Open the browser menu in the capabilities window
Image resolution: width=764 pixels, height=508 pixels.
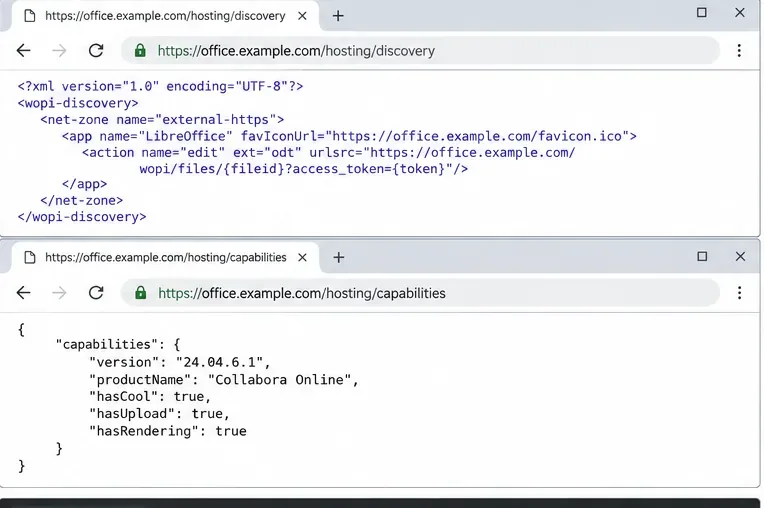click(x=740, y=293)
